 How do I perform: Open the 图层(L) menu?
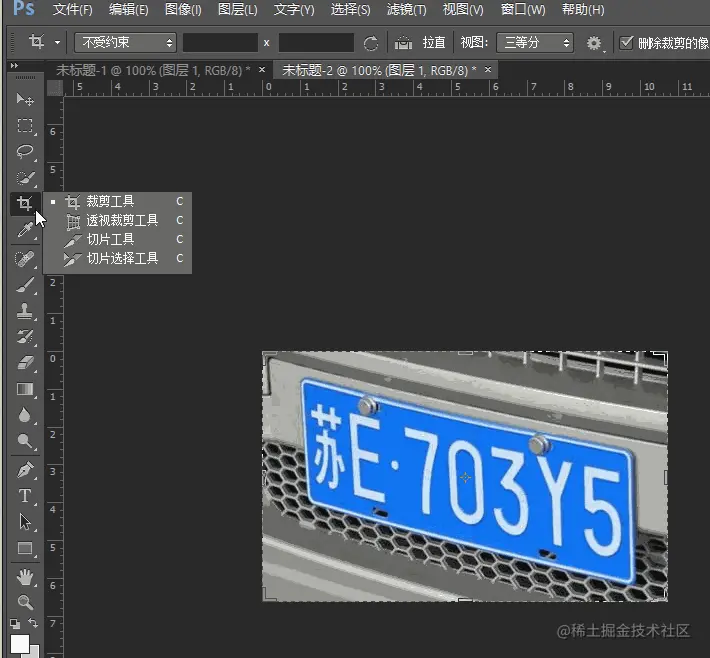pos(237,9)
